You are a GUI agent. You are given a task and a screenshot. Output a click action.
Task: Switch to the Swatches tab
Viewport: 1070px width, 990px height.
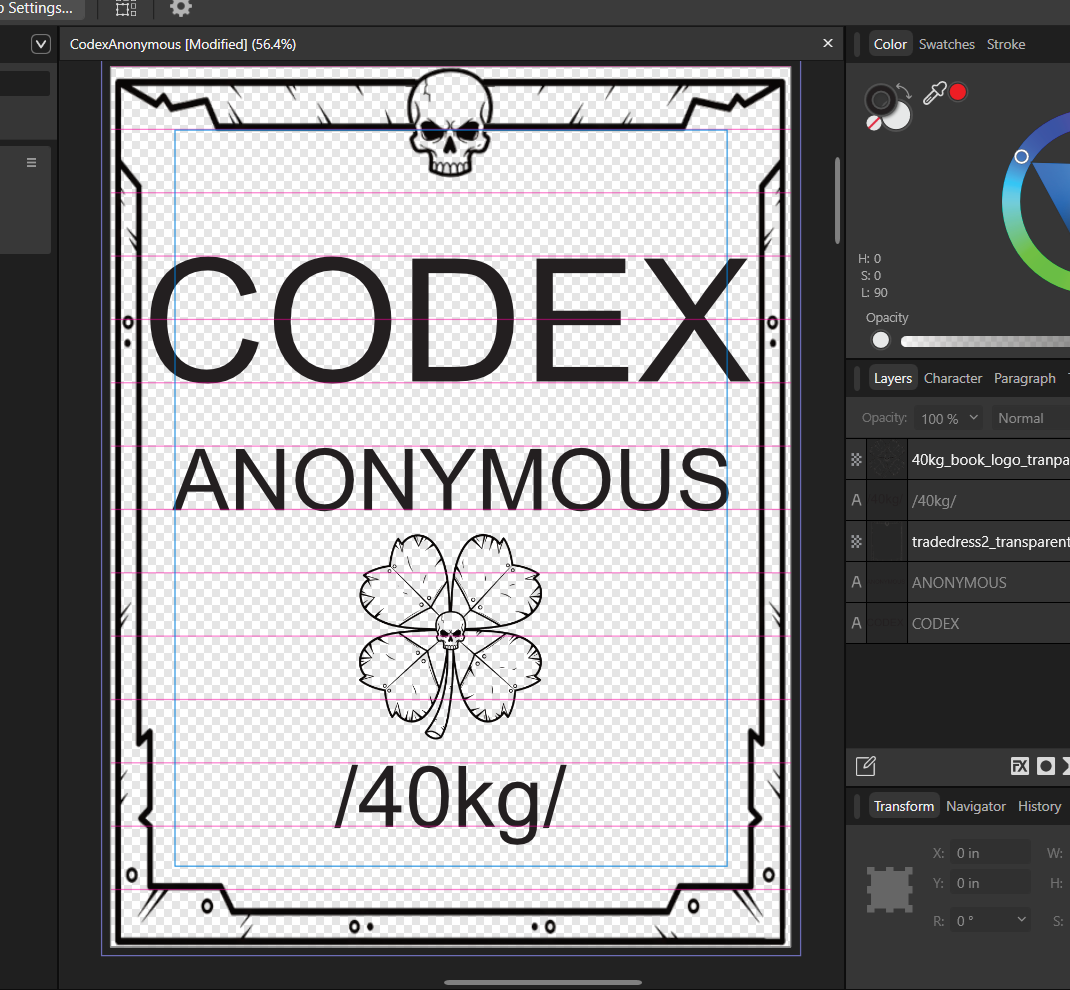946,44
